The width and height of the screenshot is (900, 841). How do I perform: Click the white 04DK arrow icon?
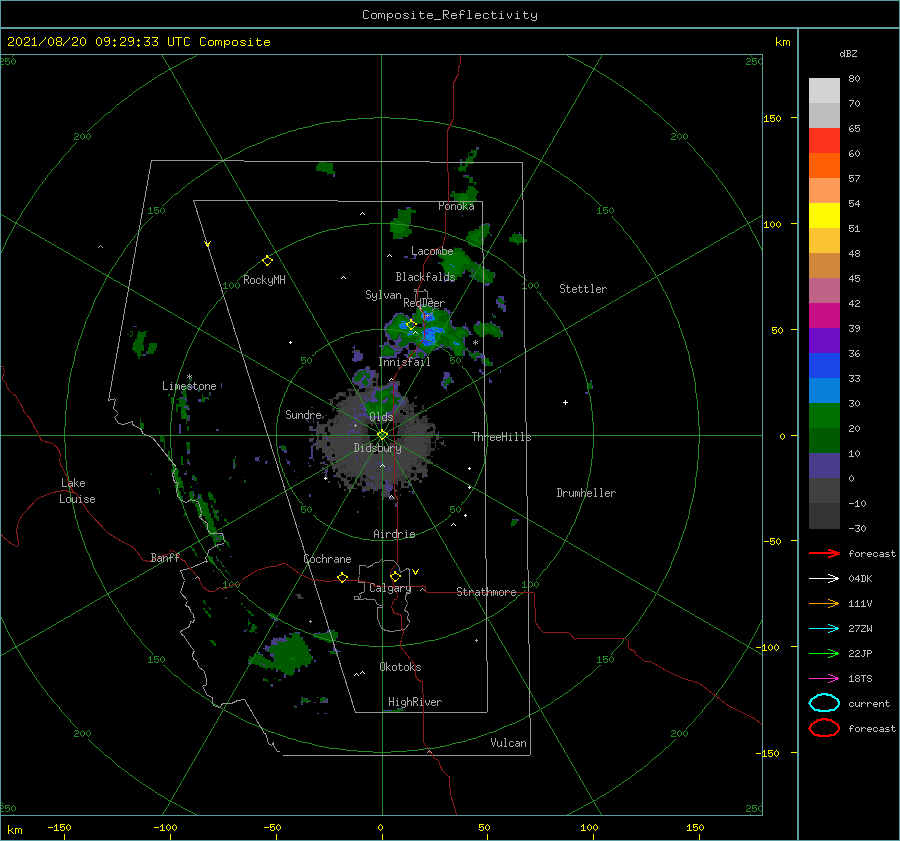[824, 578]
